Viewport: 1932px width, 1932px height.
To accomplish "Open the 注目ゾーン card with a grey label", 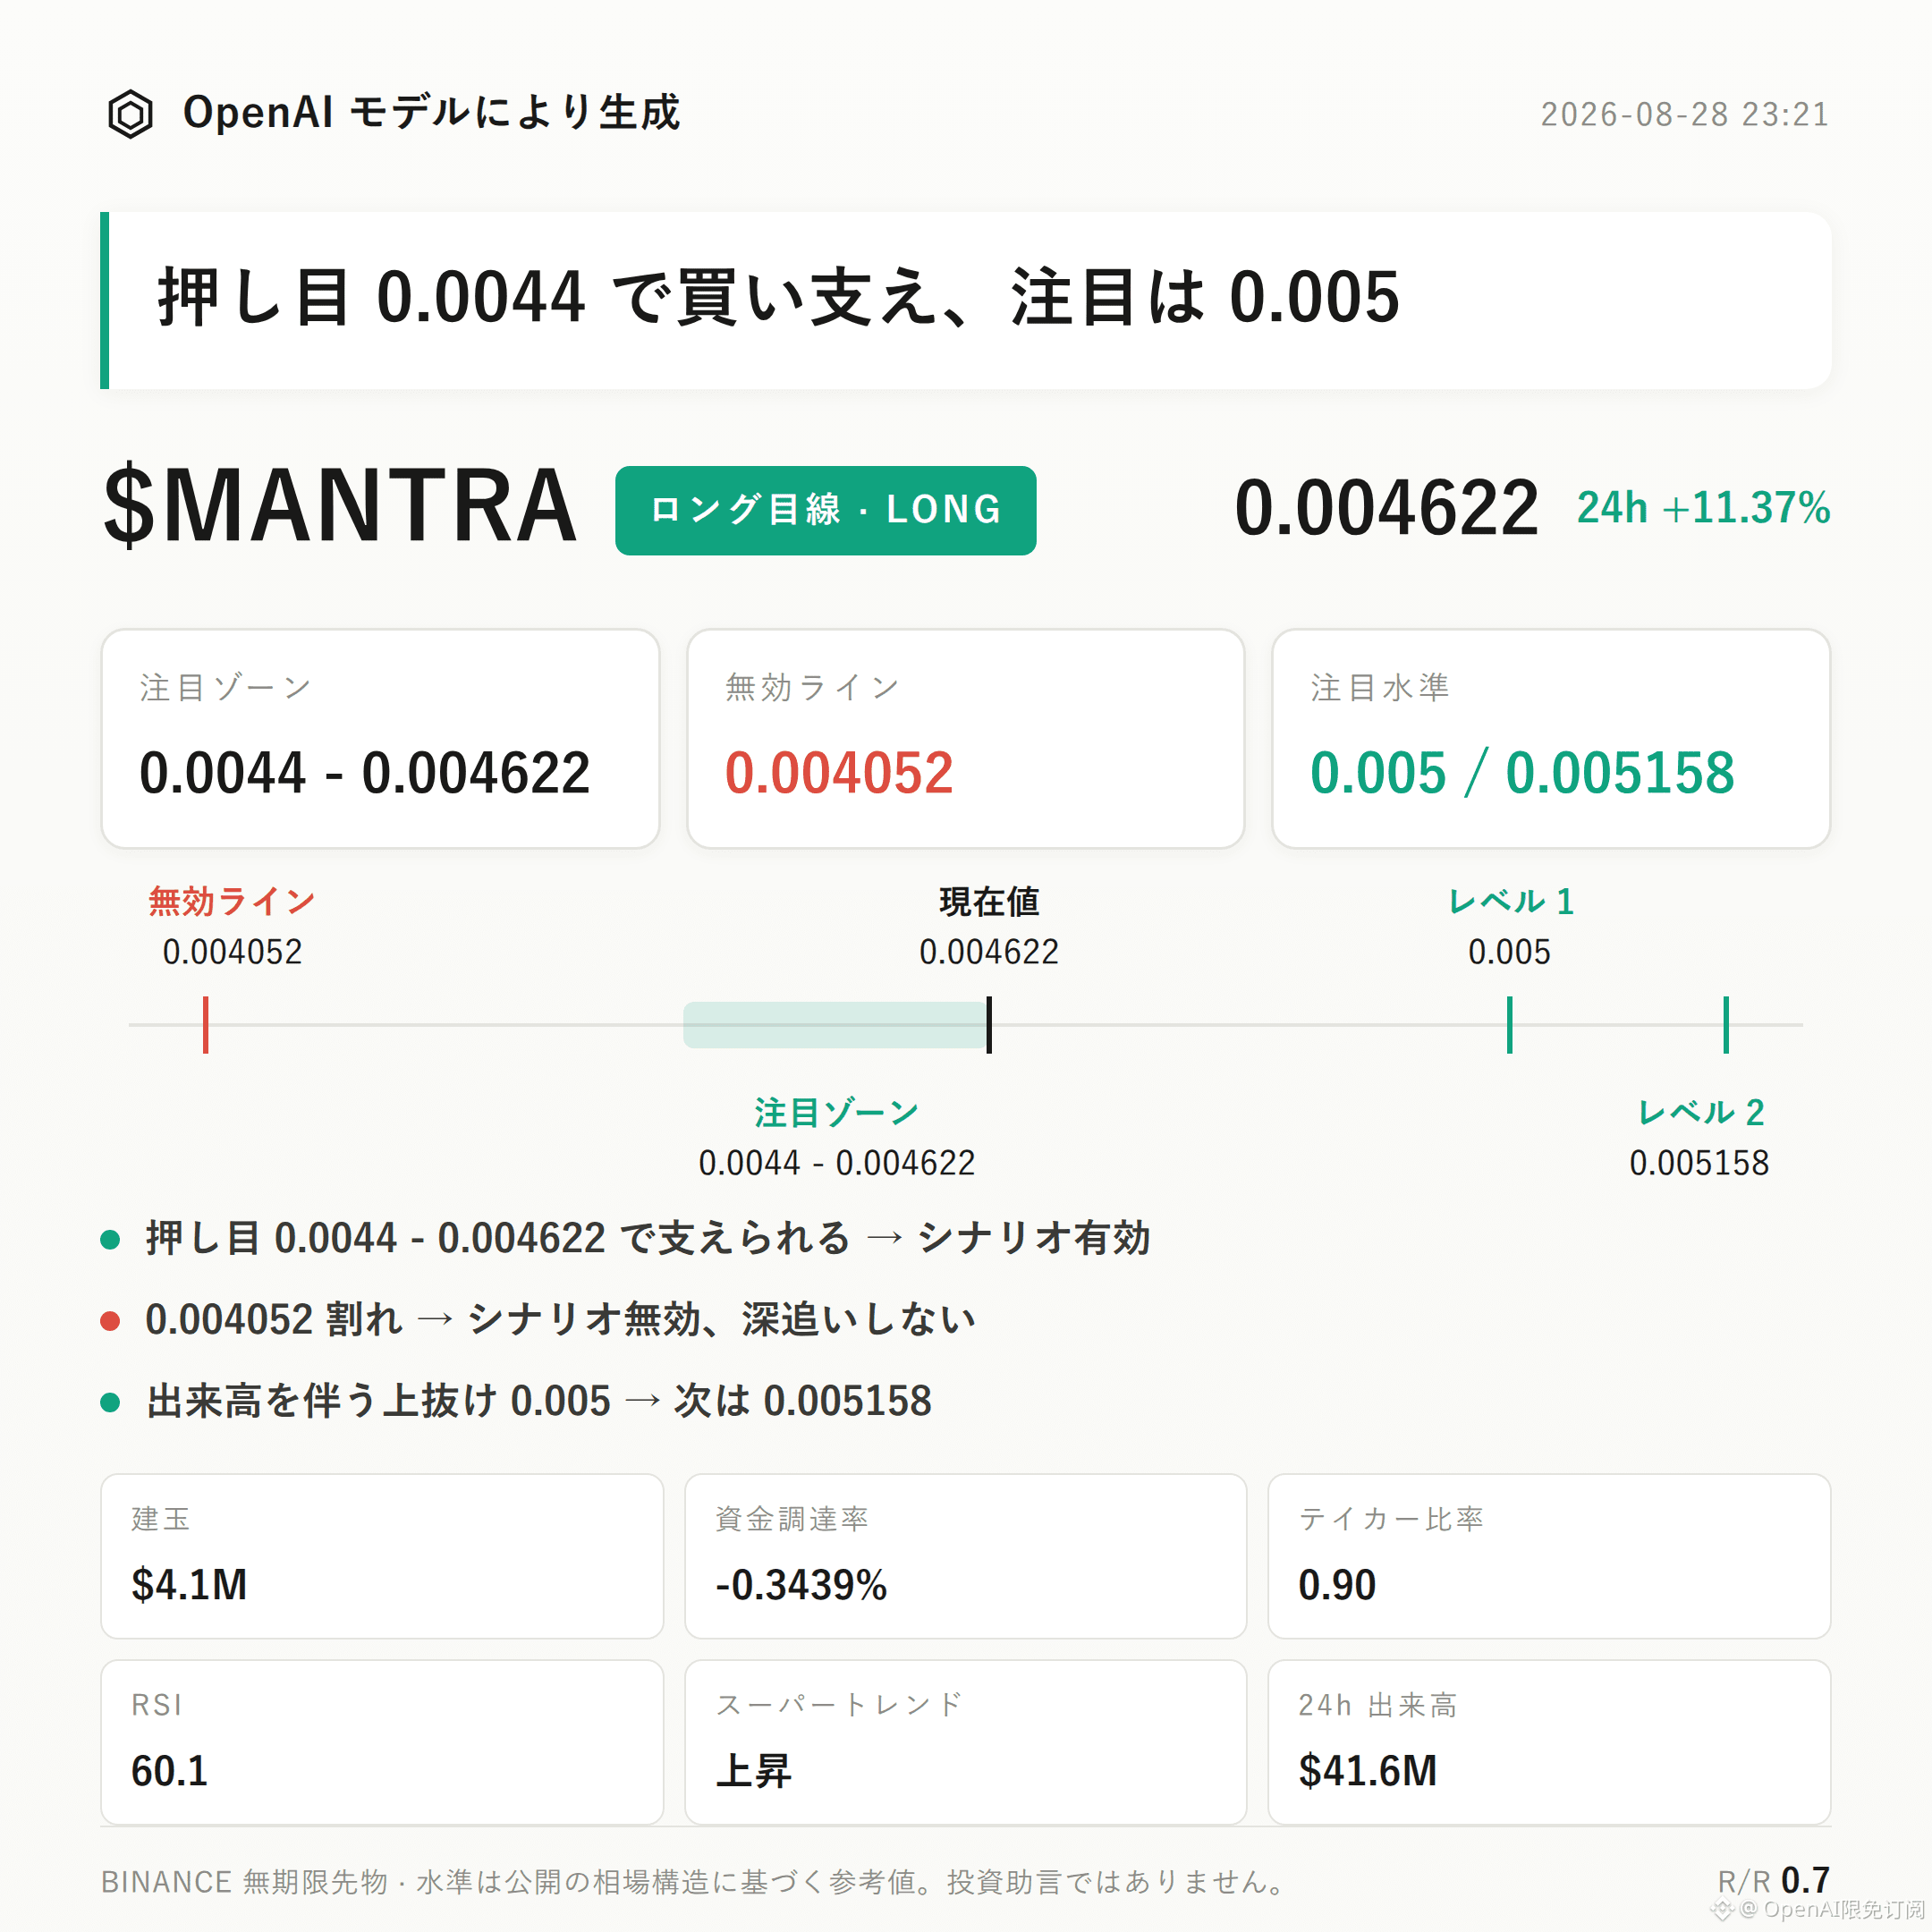I will pos(380,739).
